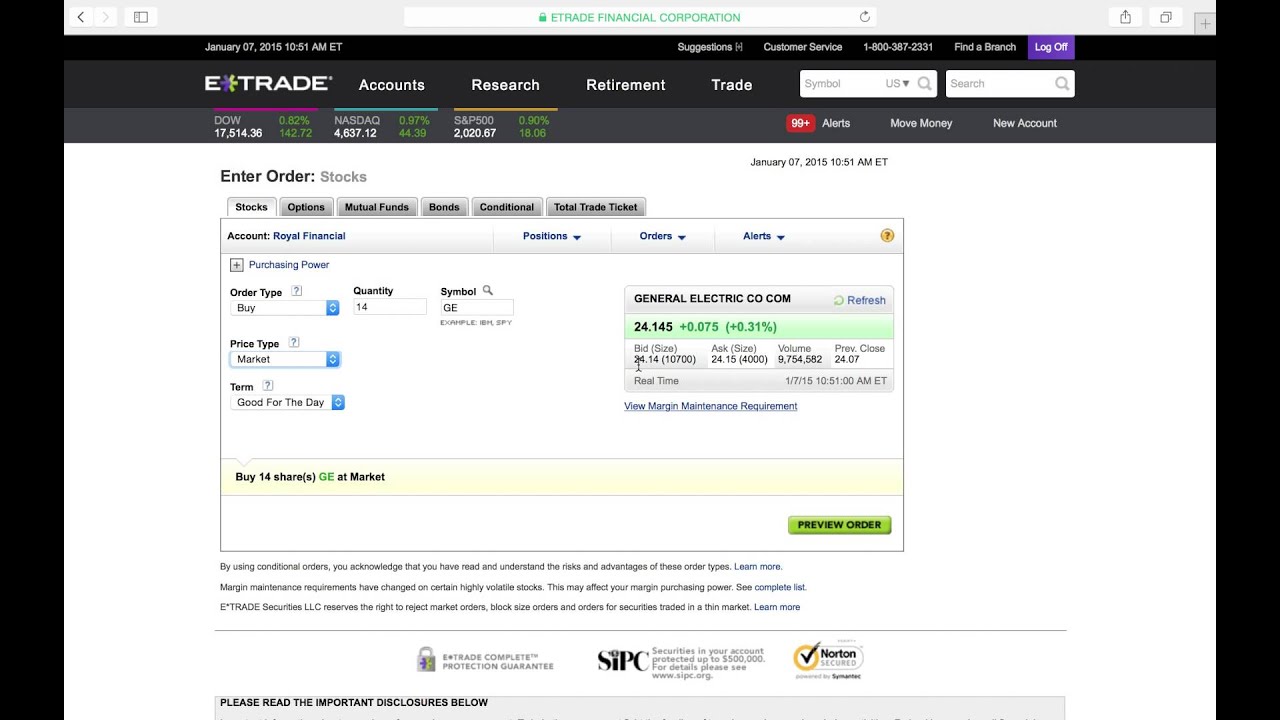Click the Preview Order button
The width and height of the screenshot is (1280, 720).
click(839, 525)
